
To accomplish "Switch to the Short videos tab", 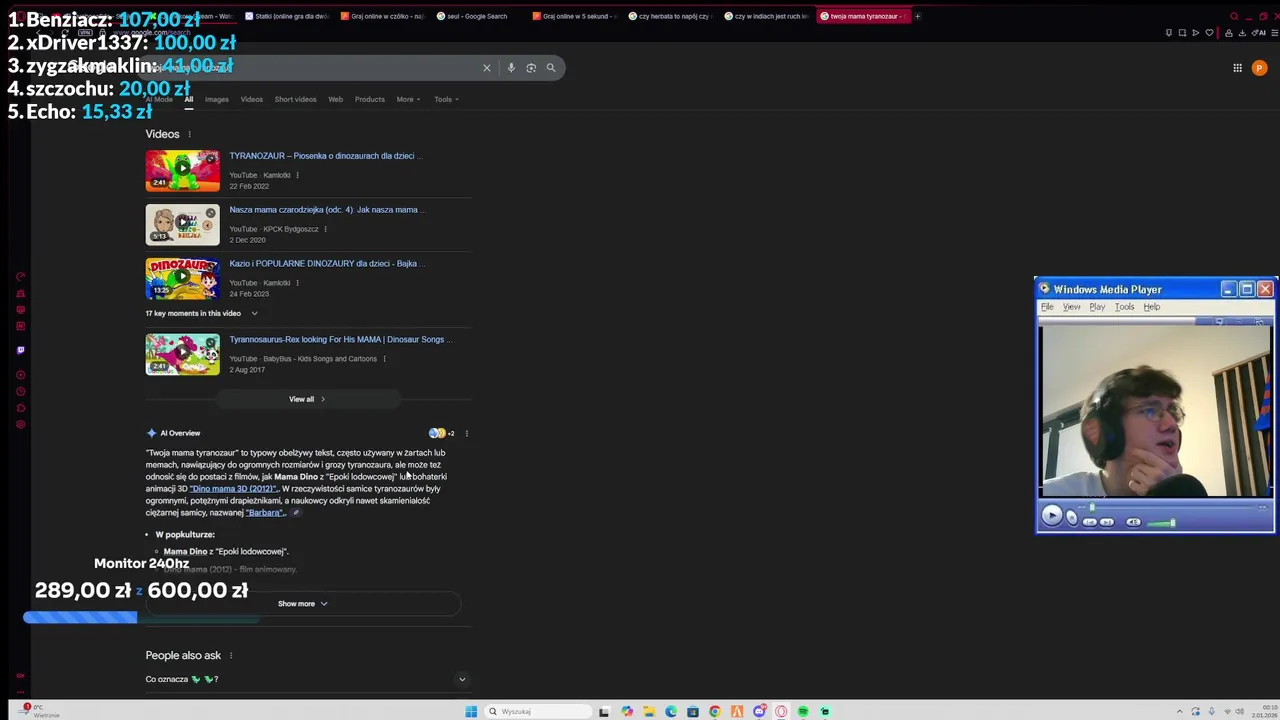I will 295,99.
